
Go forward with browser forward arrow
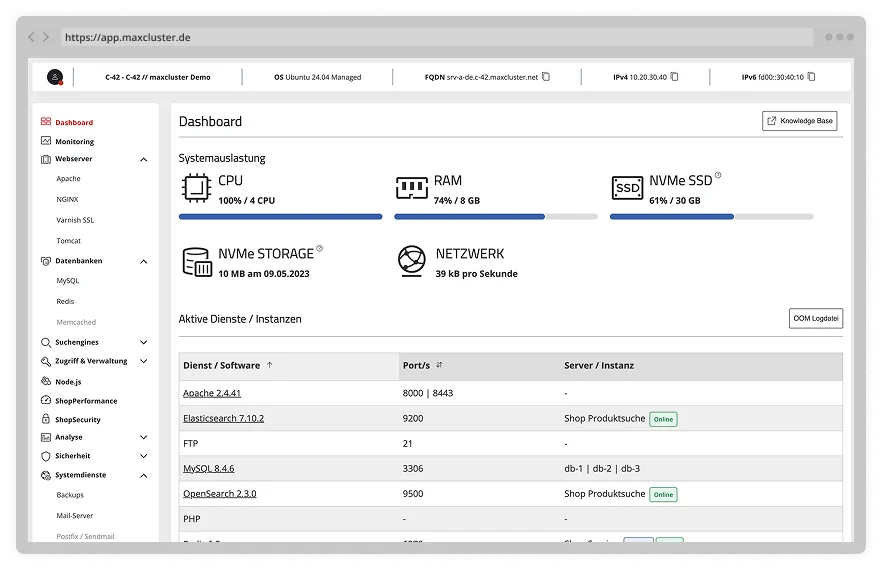pos(46,37)
